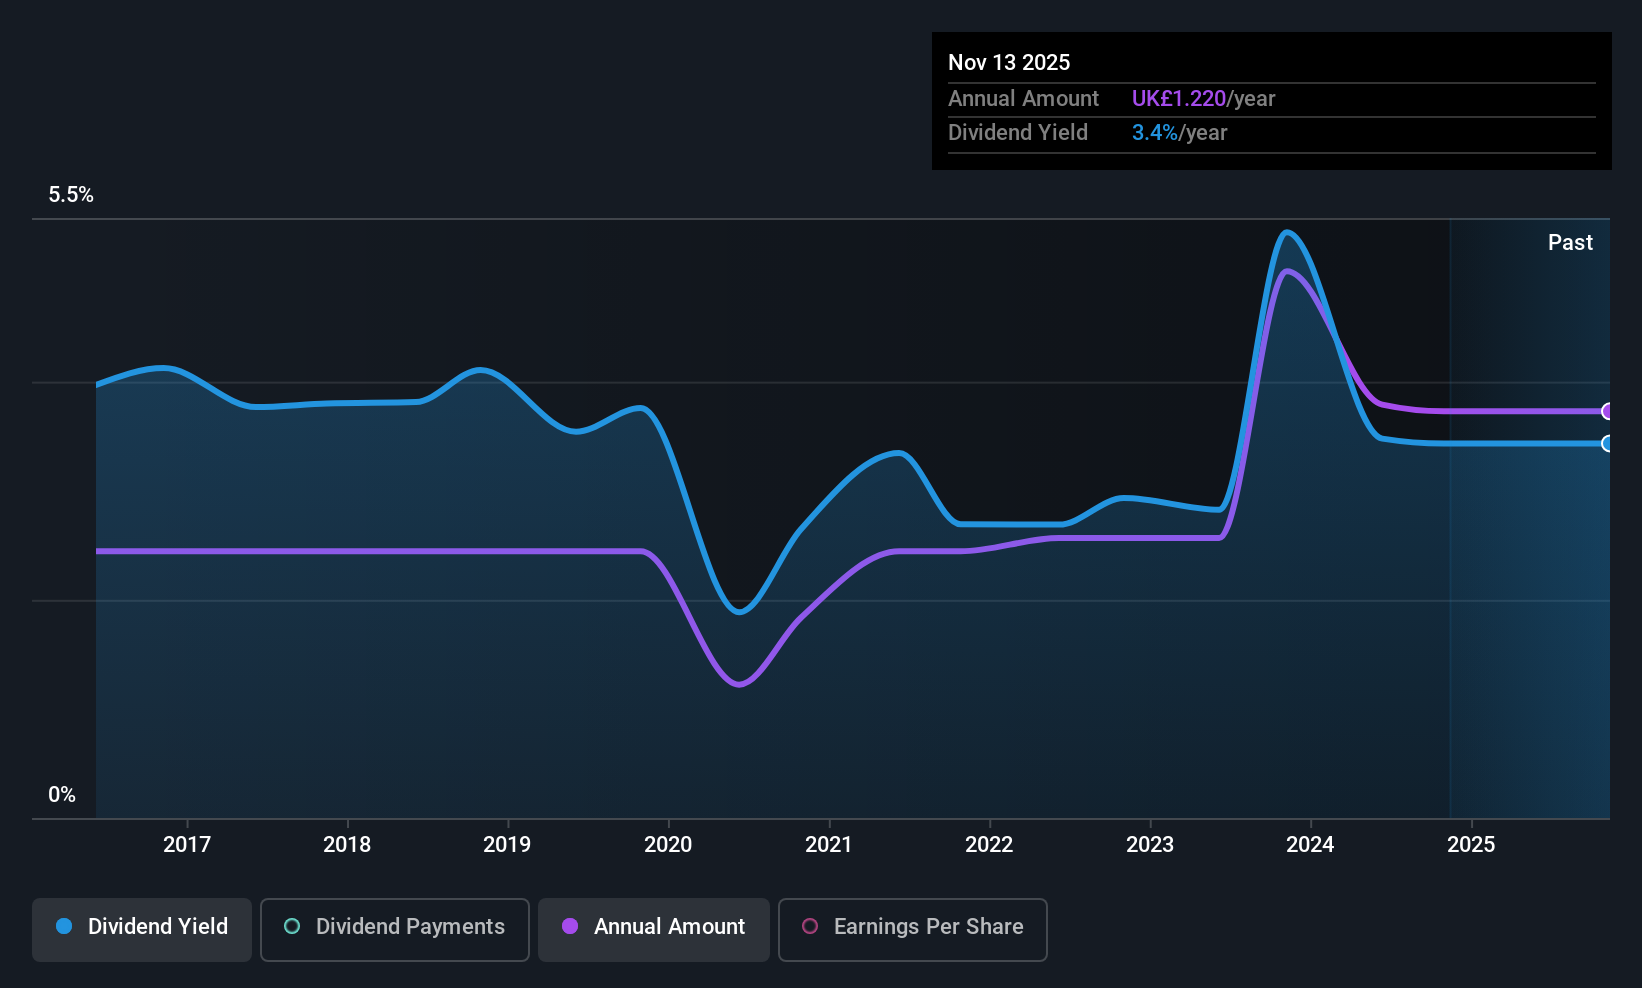Click the teal circle inside Dividend Payments button
This screenshot has width=1642, height=988.
tap(291, 927)
